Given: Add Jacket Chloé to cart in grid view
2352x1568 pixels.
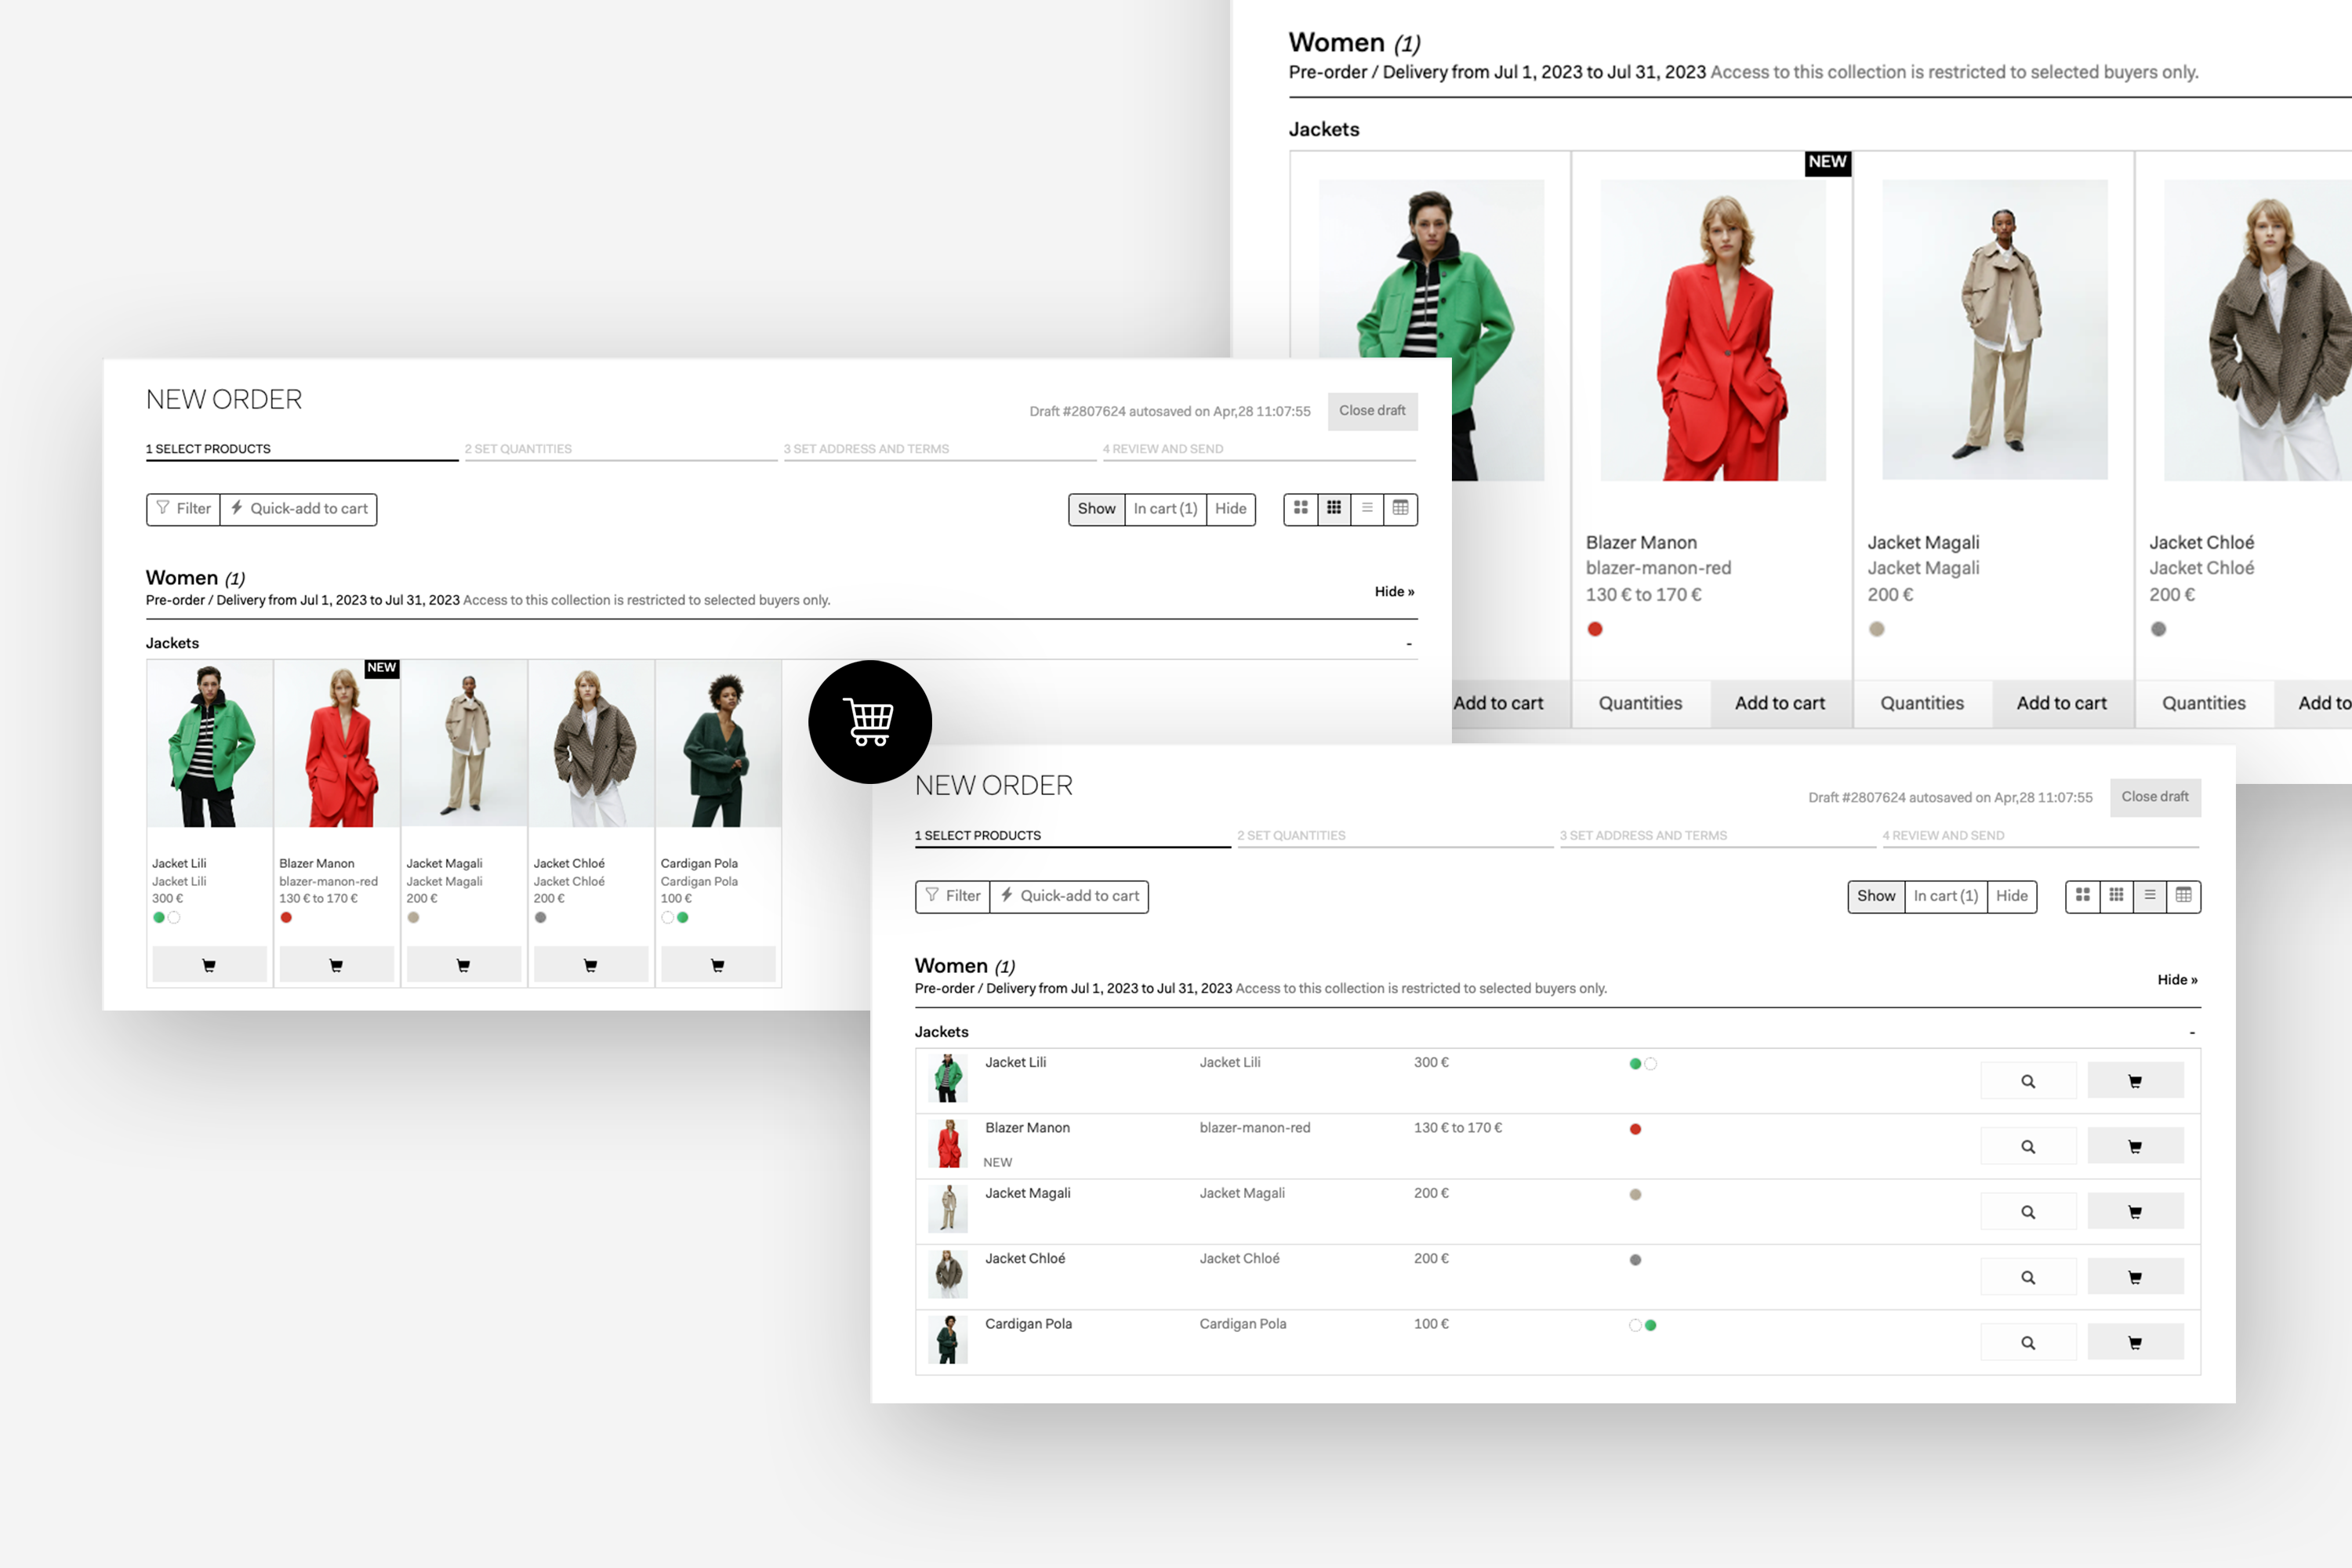Looking at the screenshot, I should [590, 965].
